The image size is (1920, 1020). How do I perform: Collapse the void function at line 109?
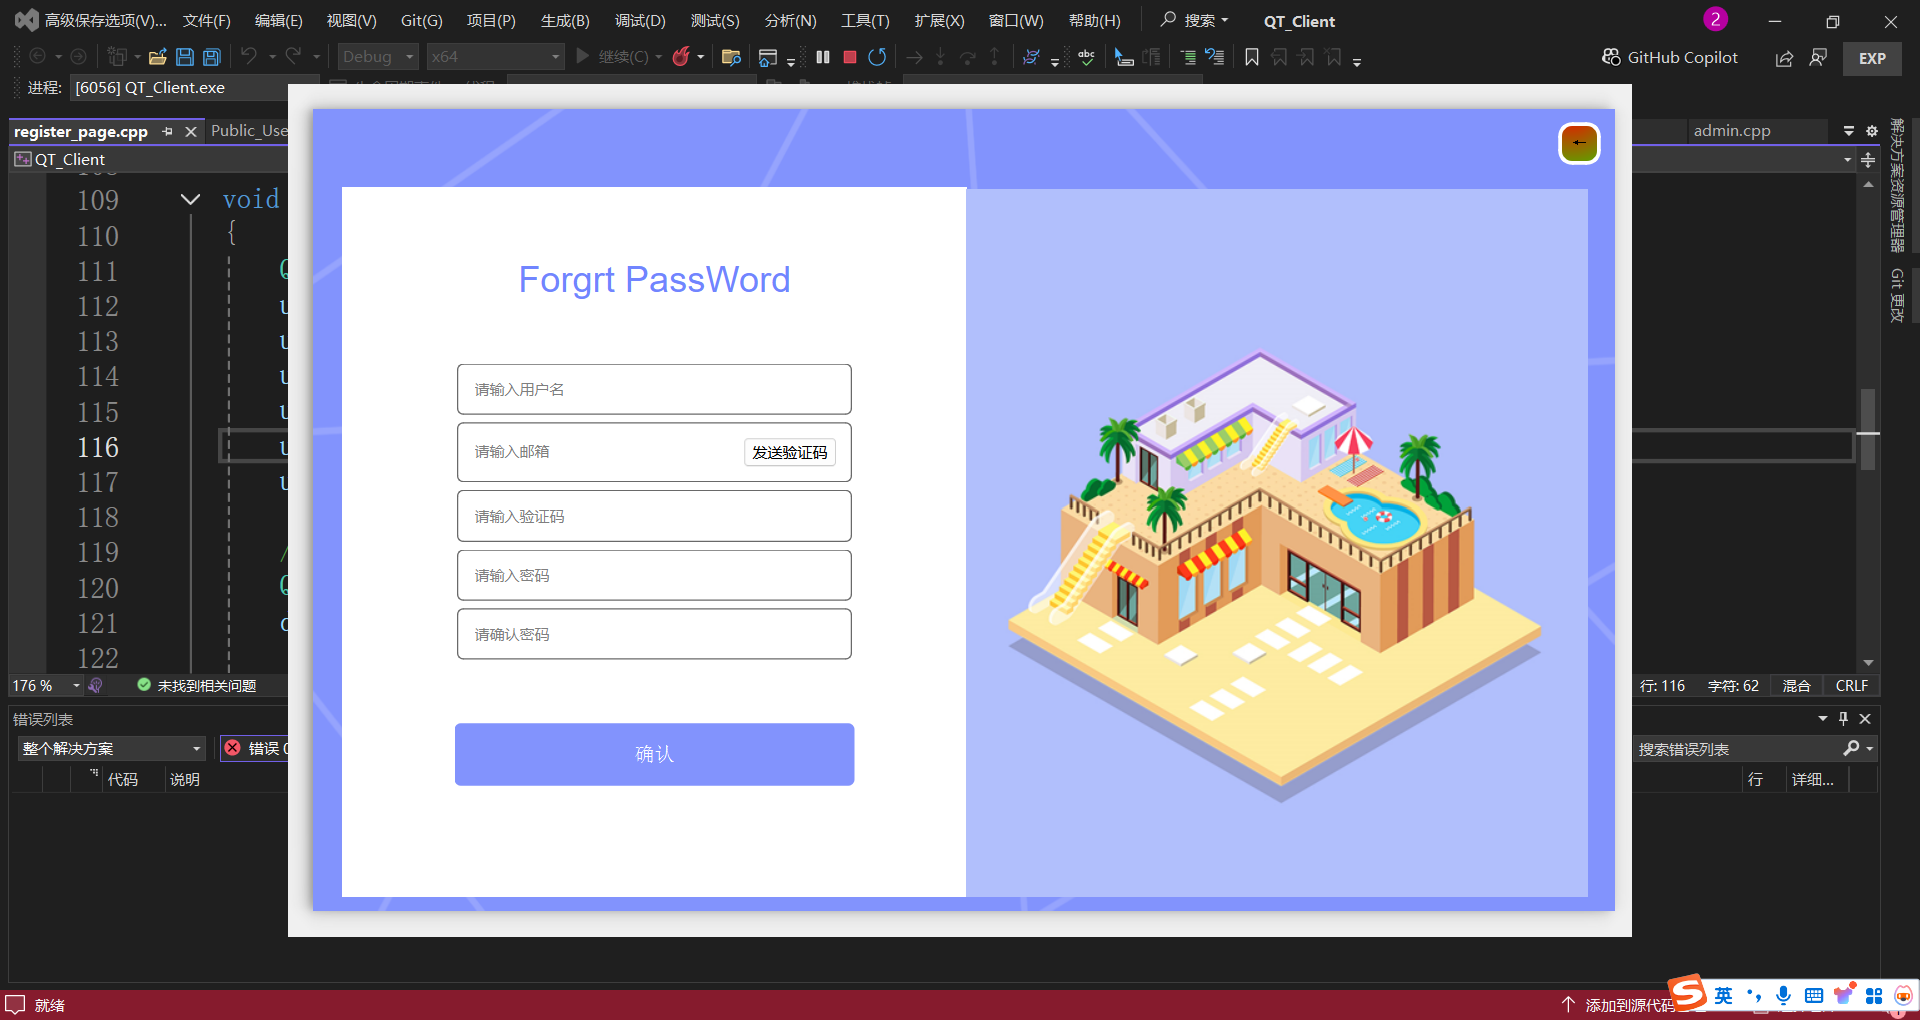pyautogui.click(x=190, y=199)
